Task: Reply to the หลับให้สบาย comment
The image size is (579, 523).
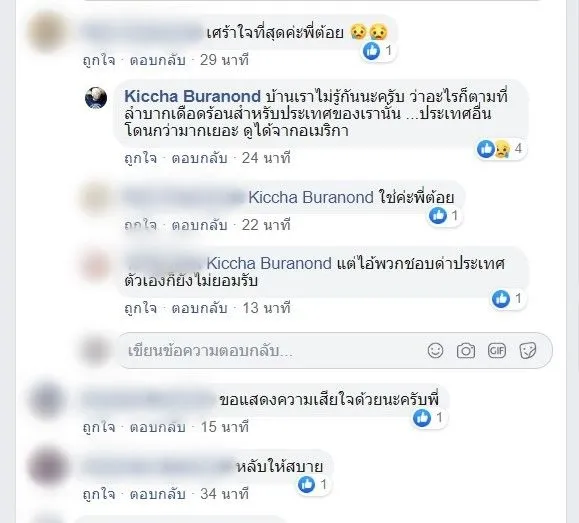Action: [x=158, y=494]
